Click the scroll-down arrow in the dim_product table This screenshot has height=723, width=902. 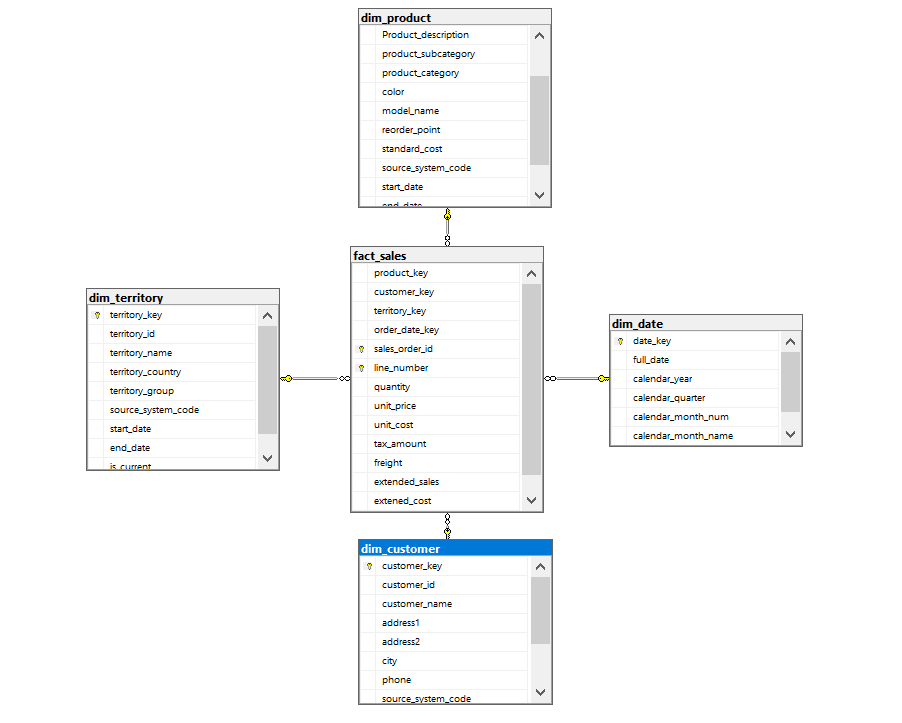(x=539, y=195)
